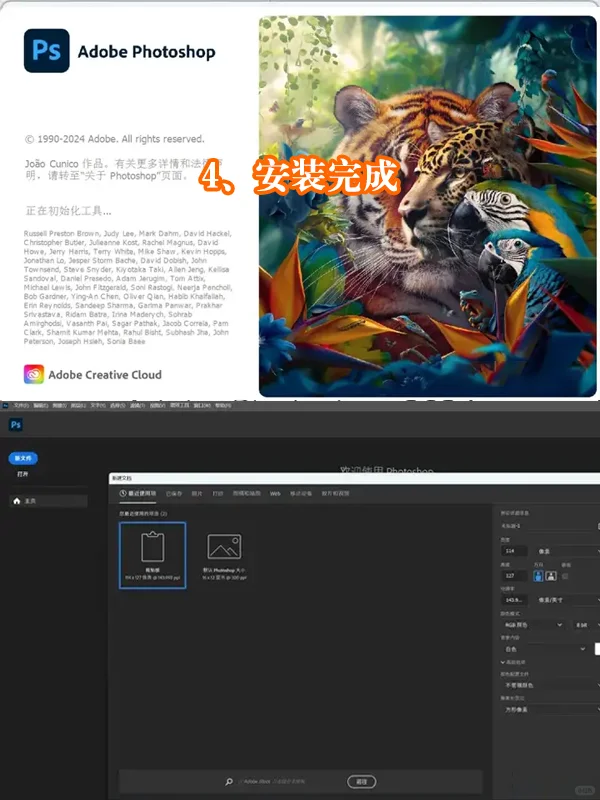Open the 文字(Y) menu
This screenshot has height=800, width=600.
98,406
